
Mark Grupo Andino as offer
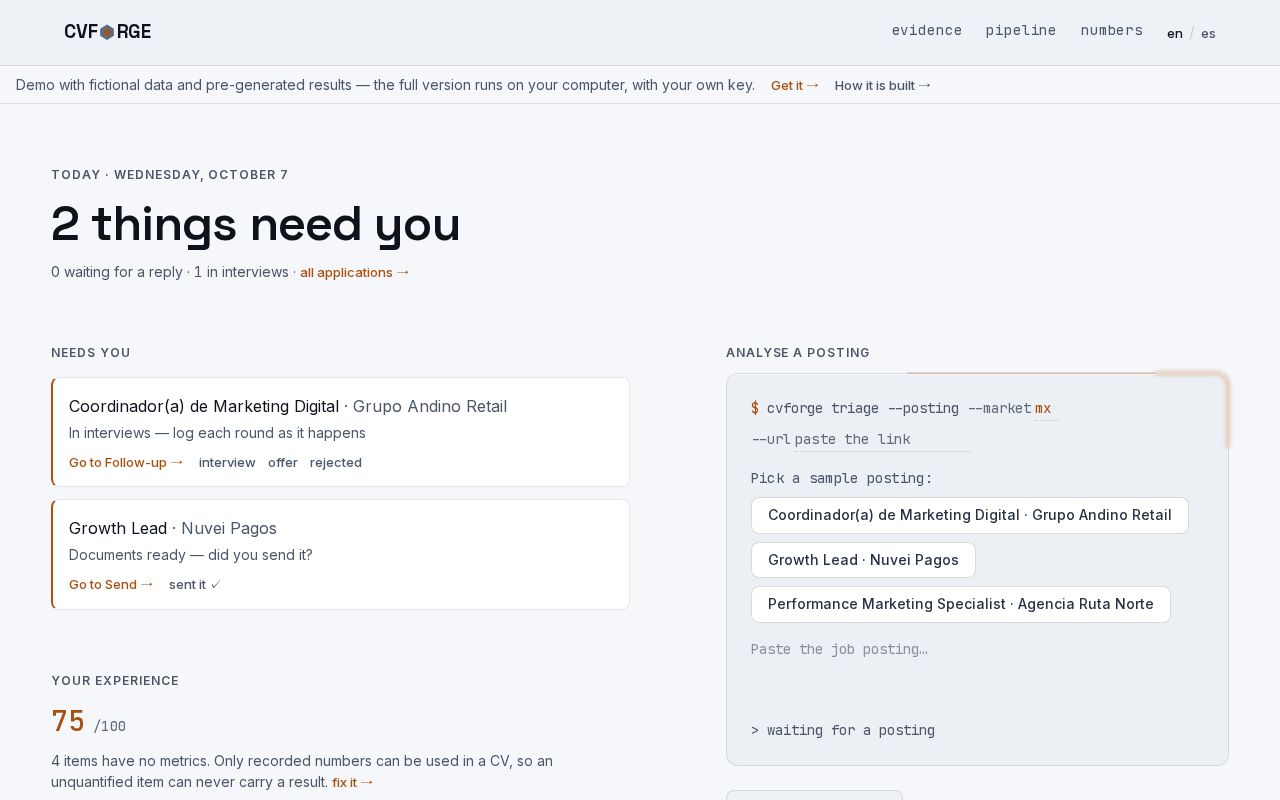pos(283,462)
